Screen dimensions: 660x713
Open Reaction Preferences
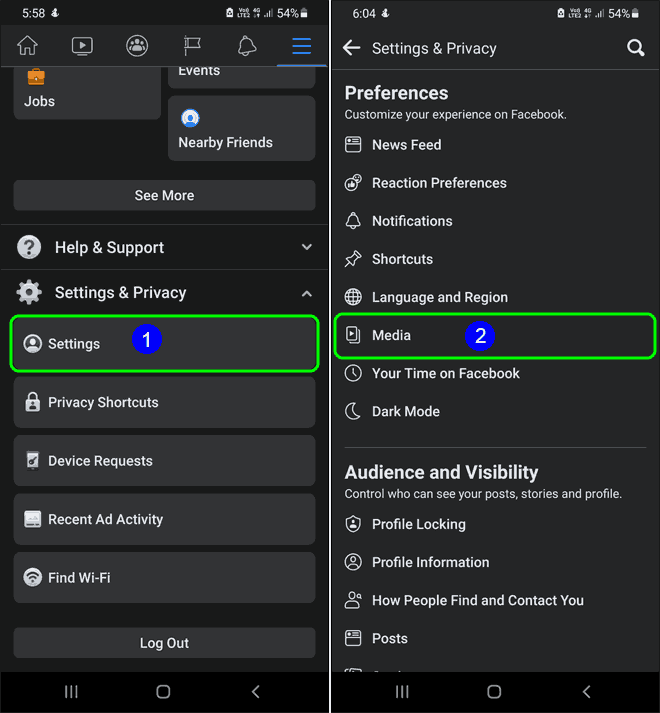click(495, 183)
